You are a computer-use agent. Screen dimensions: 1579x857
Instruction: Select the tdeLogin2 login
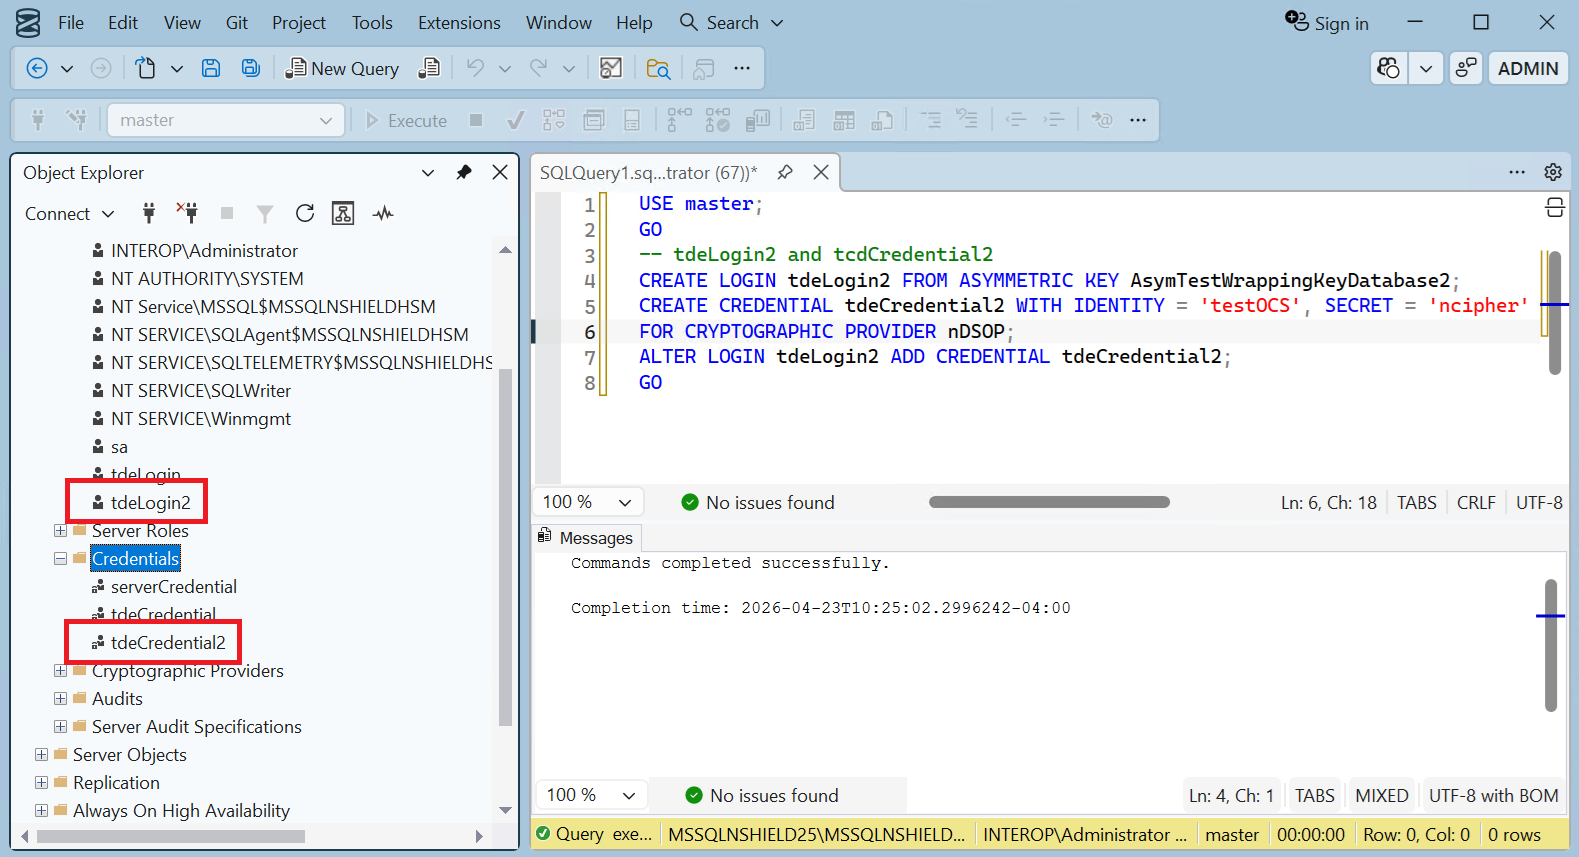(150, 503)
